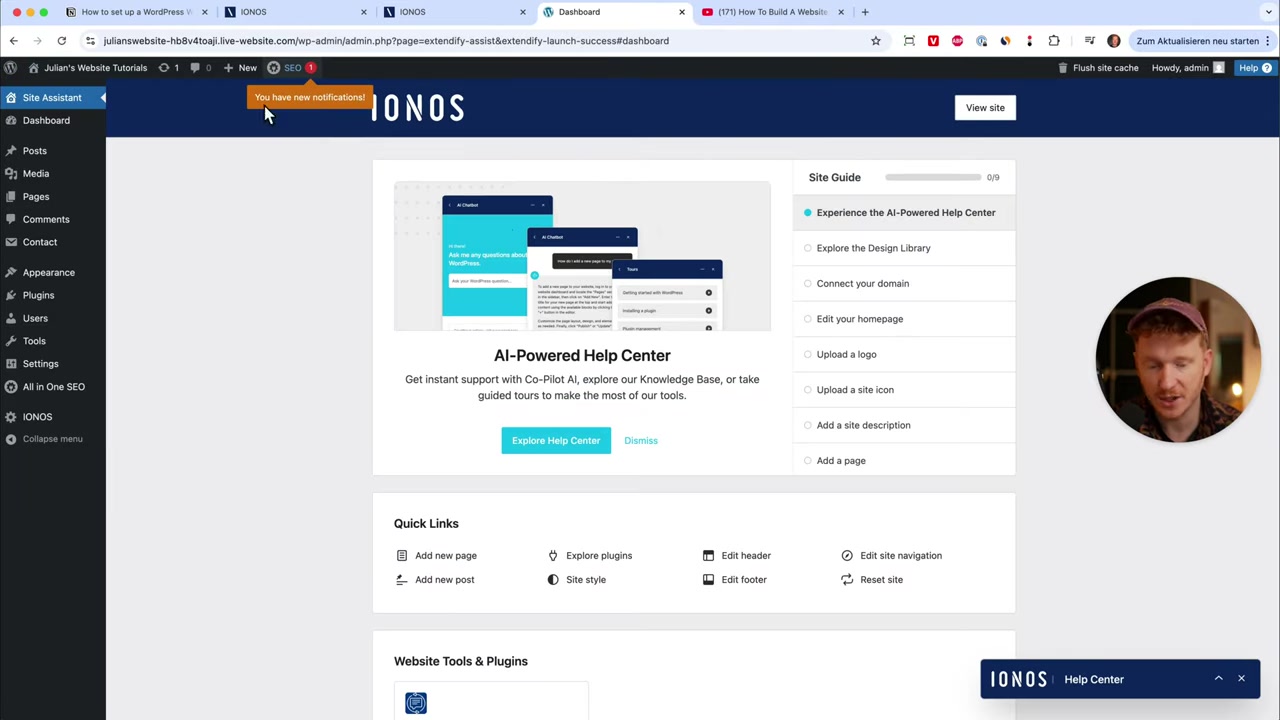Click the Site Guide progress bar

[x=933, y=177]
